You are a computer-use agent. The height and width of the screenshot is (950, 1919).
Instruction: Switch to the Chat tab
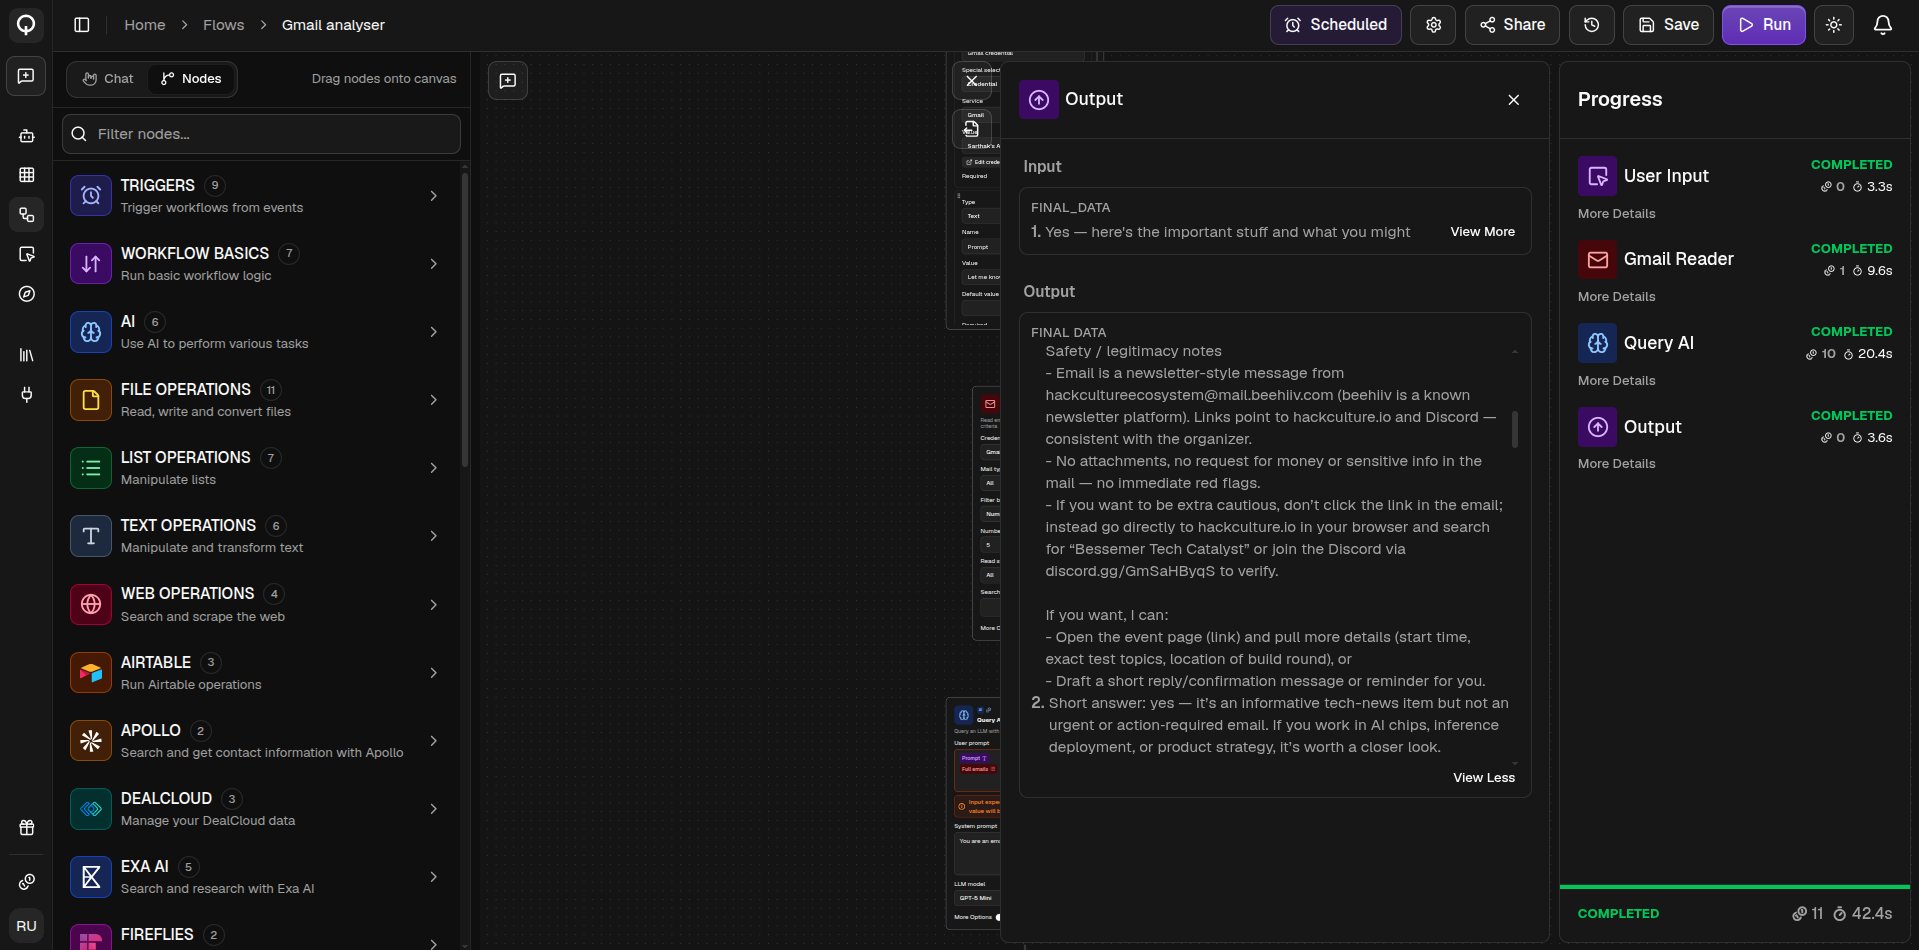pos(108,79)
